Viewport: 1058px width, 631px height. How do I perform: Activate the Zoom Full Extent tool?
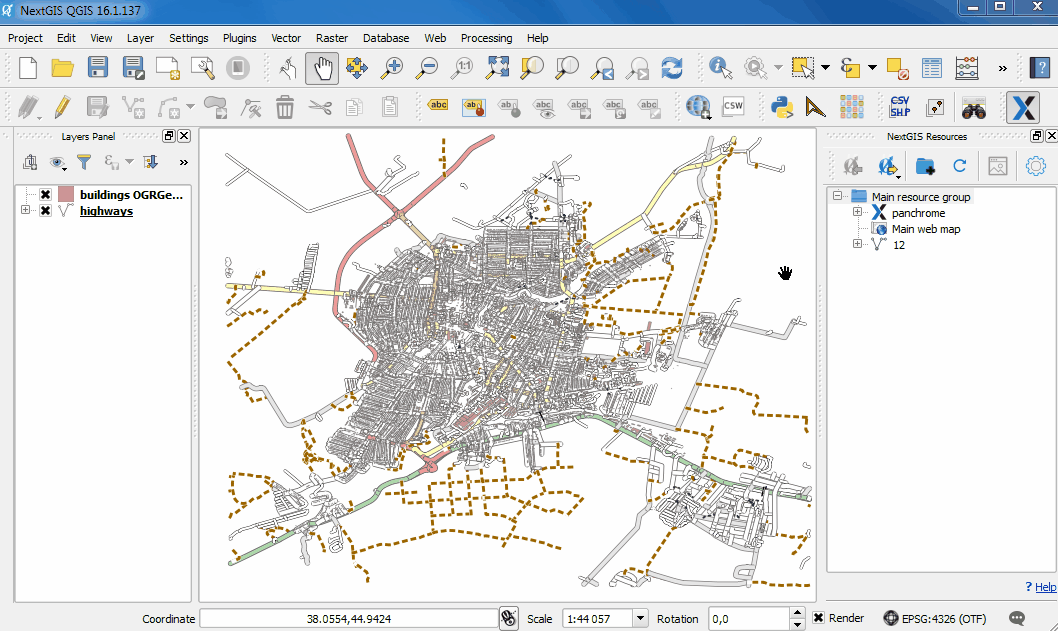(497, 68)
